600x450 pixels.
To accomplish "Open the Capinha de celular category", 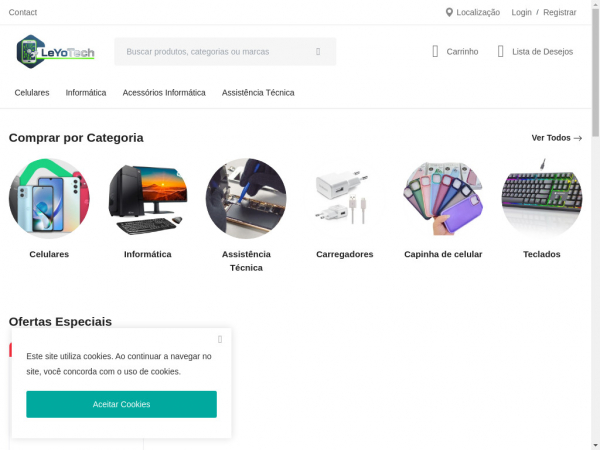I will pyautogui.click(x=443, y=198).
